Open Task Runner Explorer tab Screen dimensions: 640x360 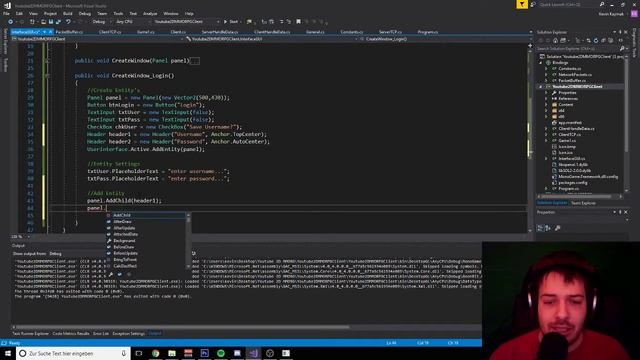tap(30, 333)
